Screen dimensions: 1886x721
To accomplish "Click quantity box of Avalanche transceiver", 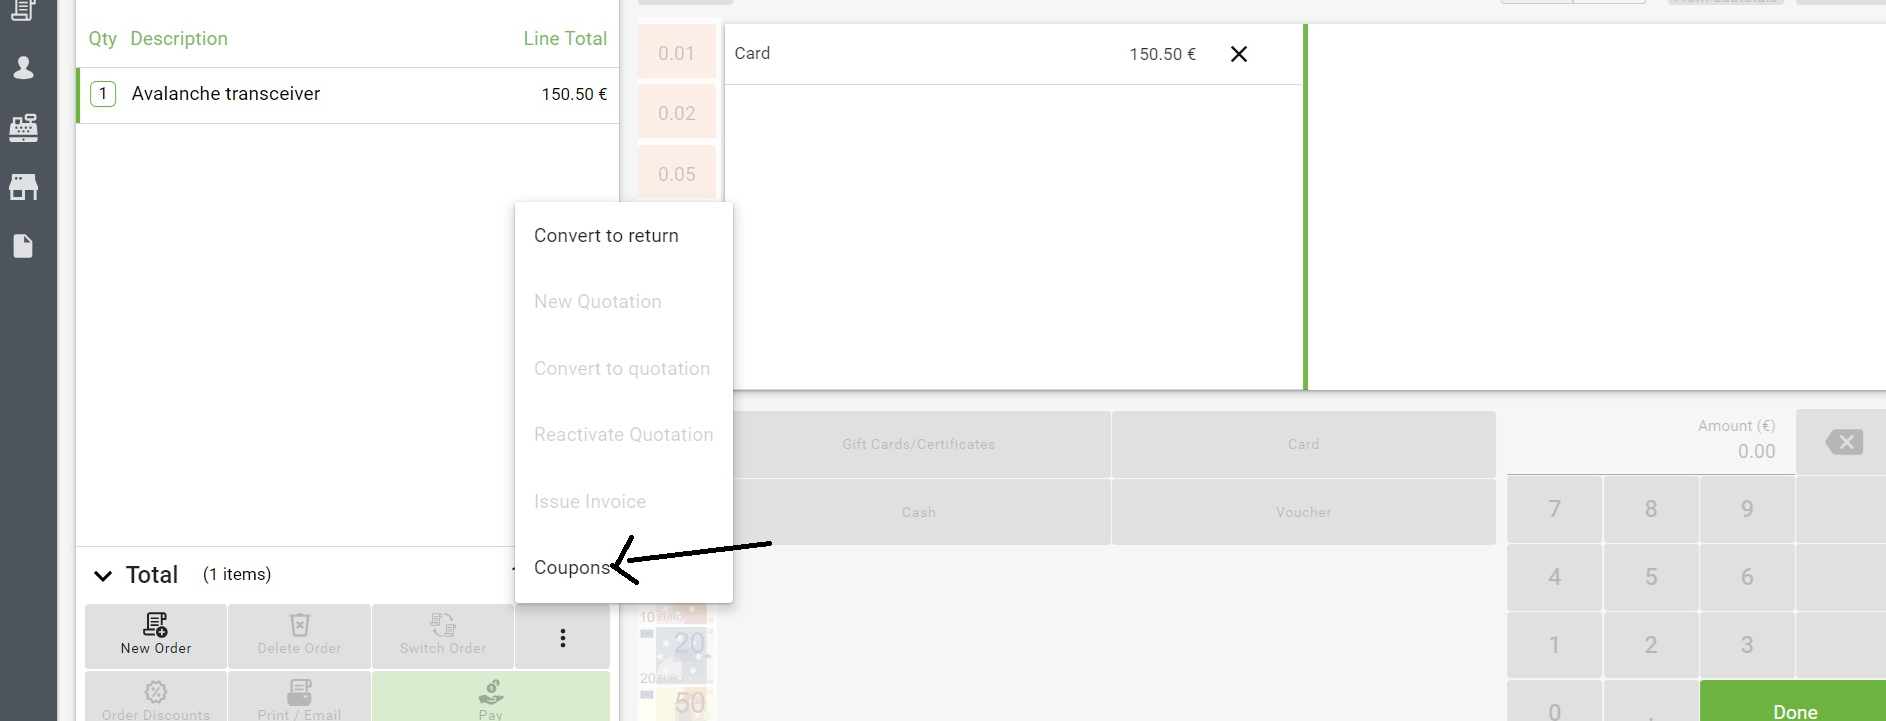I will click(103, 94).
